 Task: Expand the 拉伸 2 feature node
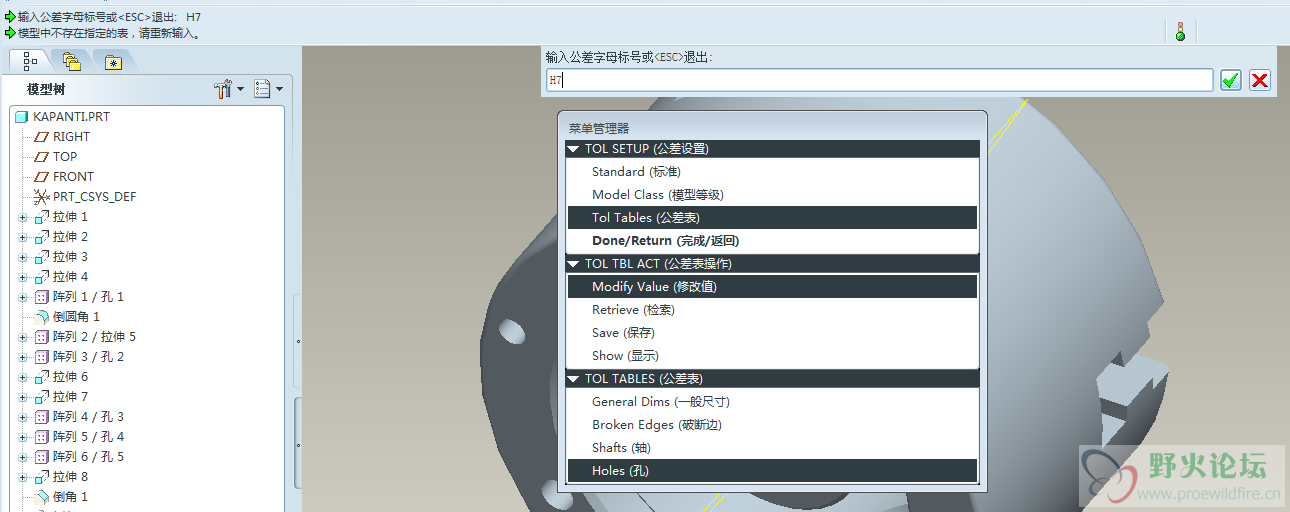point(22,237)
